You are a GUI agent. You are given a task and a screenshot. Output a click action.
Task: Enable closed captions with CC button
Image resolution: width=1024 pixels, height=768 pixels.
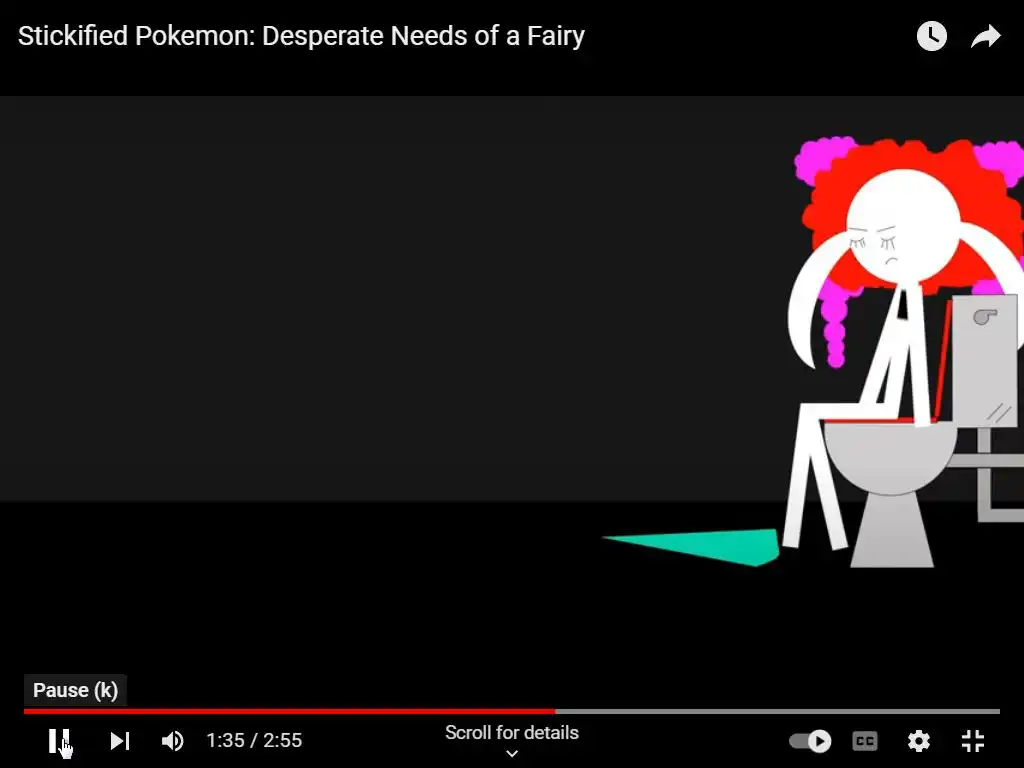pyautogui.click(x=865, y=741)
